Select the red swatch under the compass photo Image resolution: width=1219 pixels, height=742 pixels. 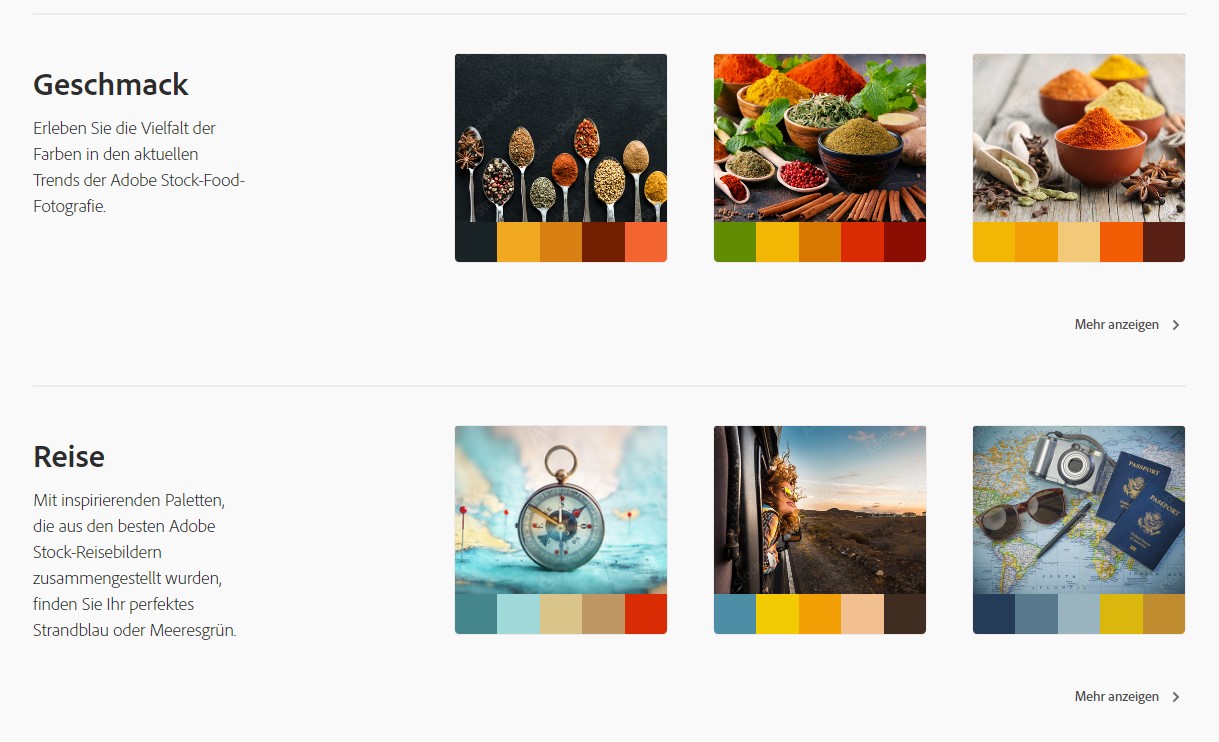646,614
